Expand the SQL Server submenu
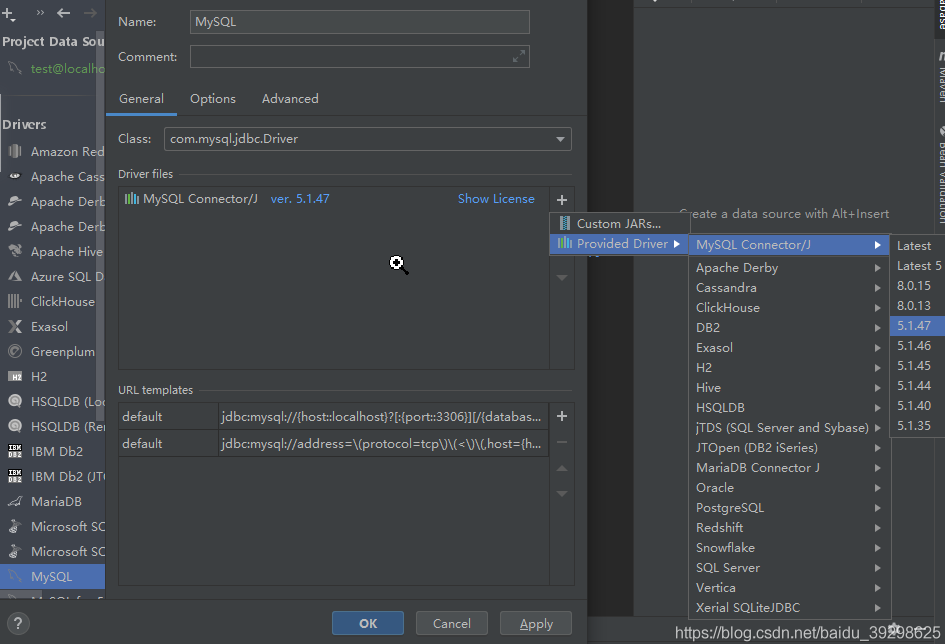945x644 pixels. tap(878, 568)
